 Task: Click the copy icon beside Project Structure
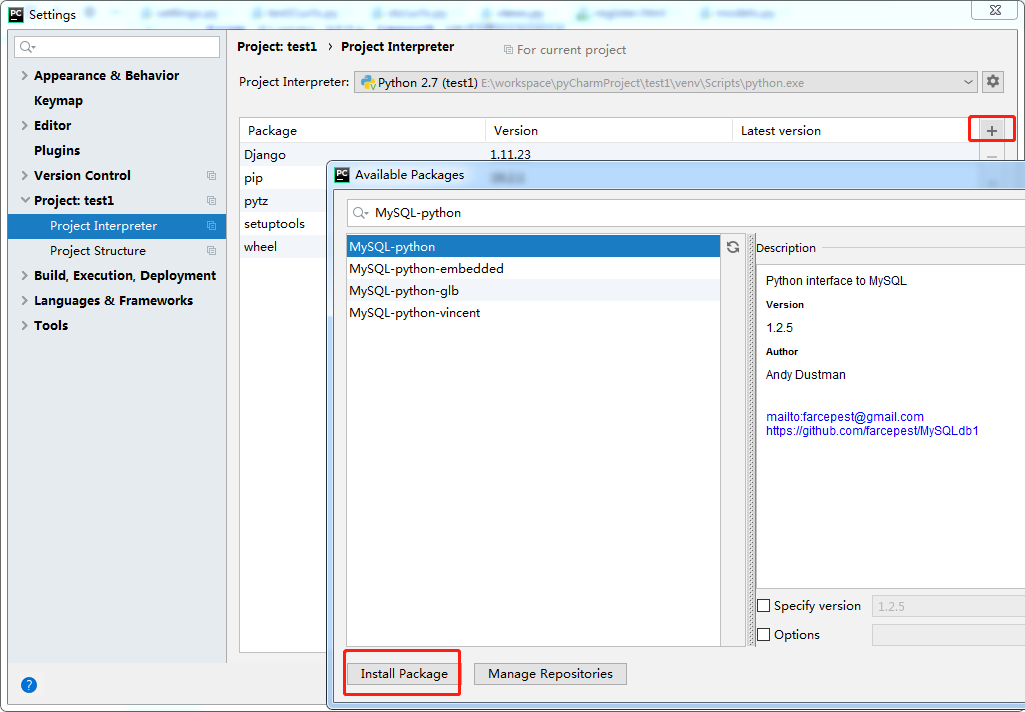click(211, 250)
